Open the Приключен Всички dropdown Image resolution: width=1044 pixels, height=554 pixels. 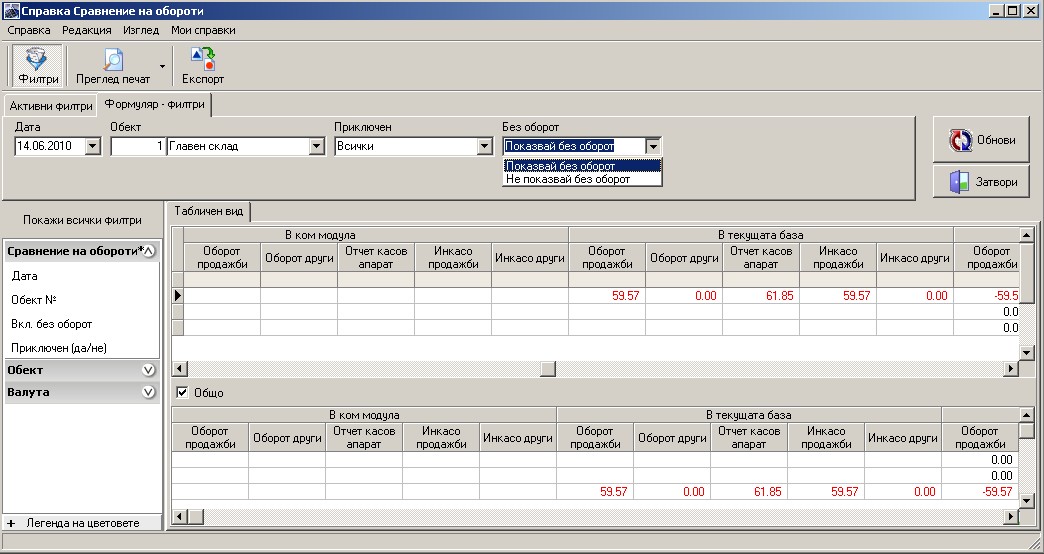485,146
